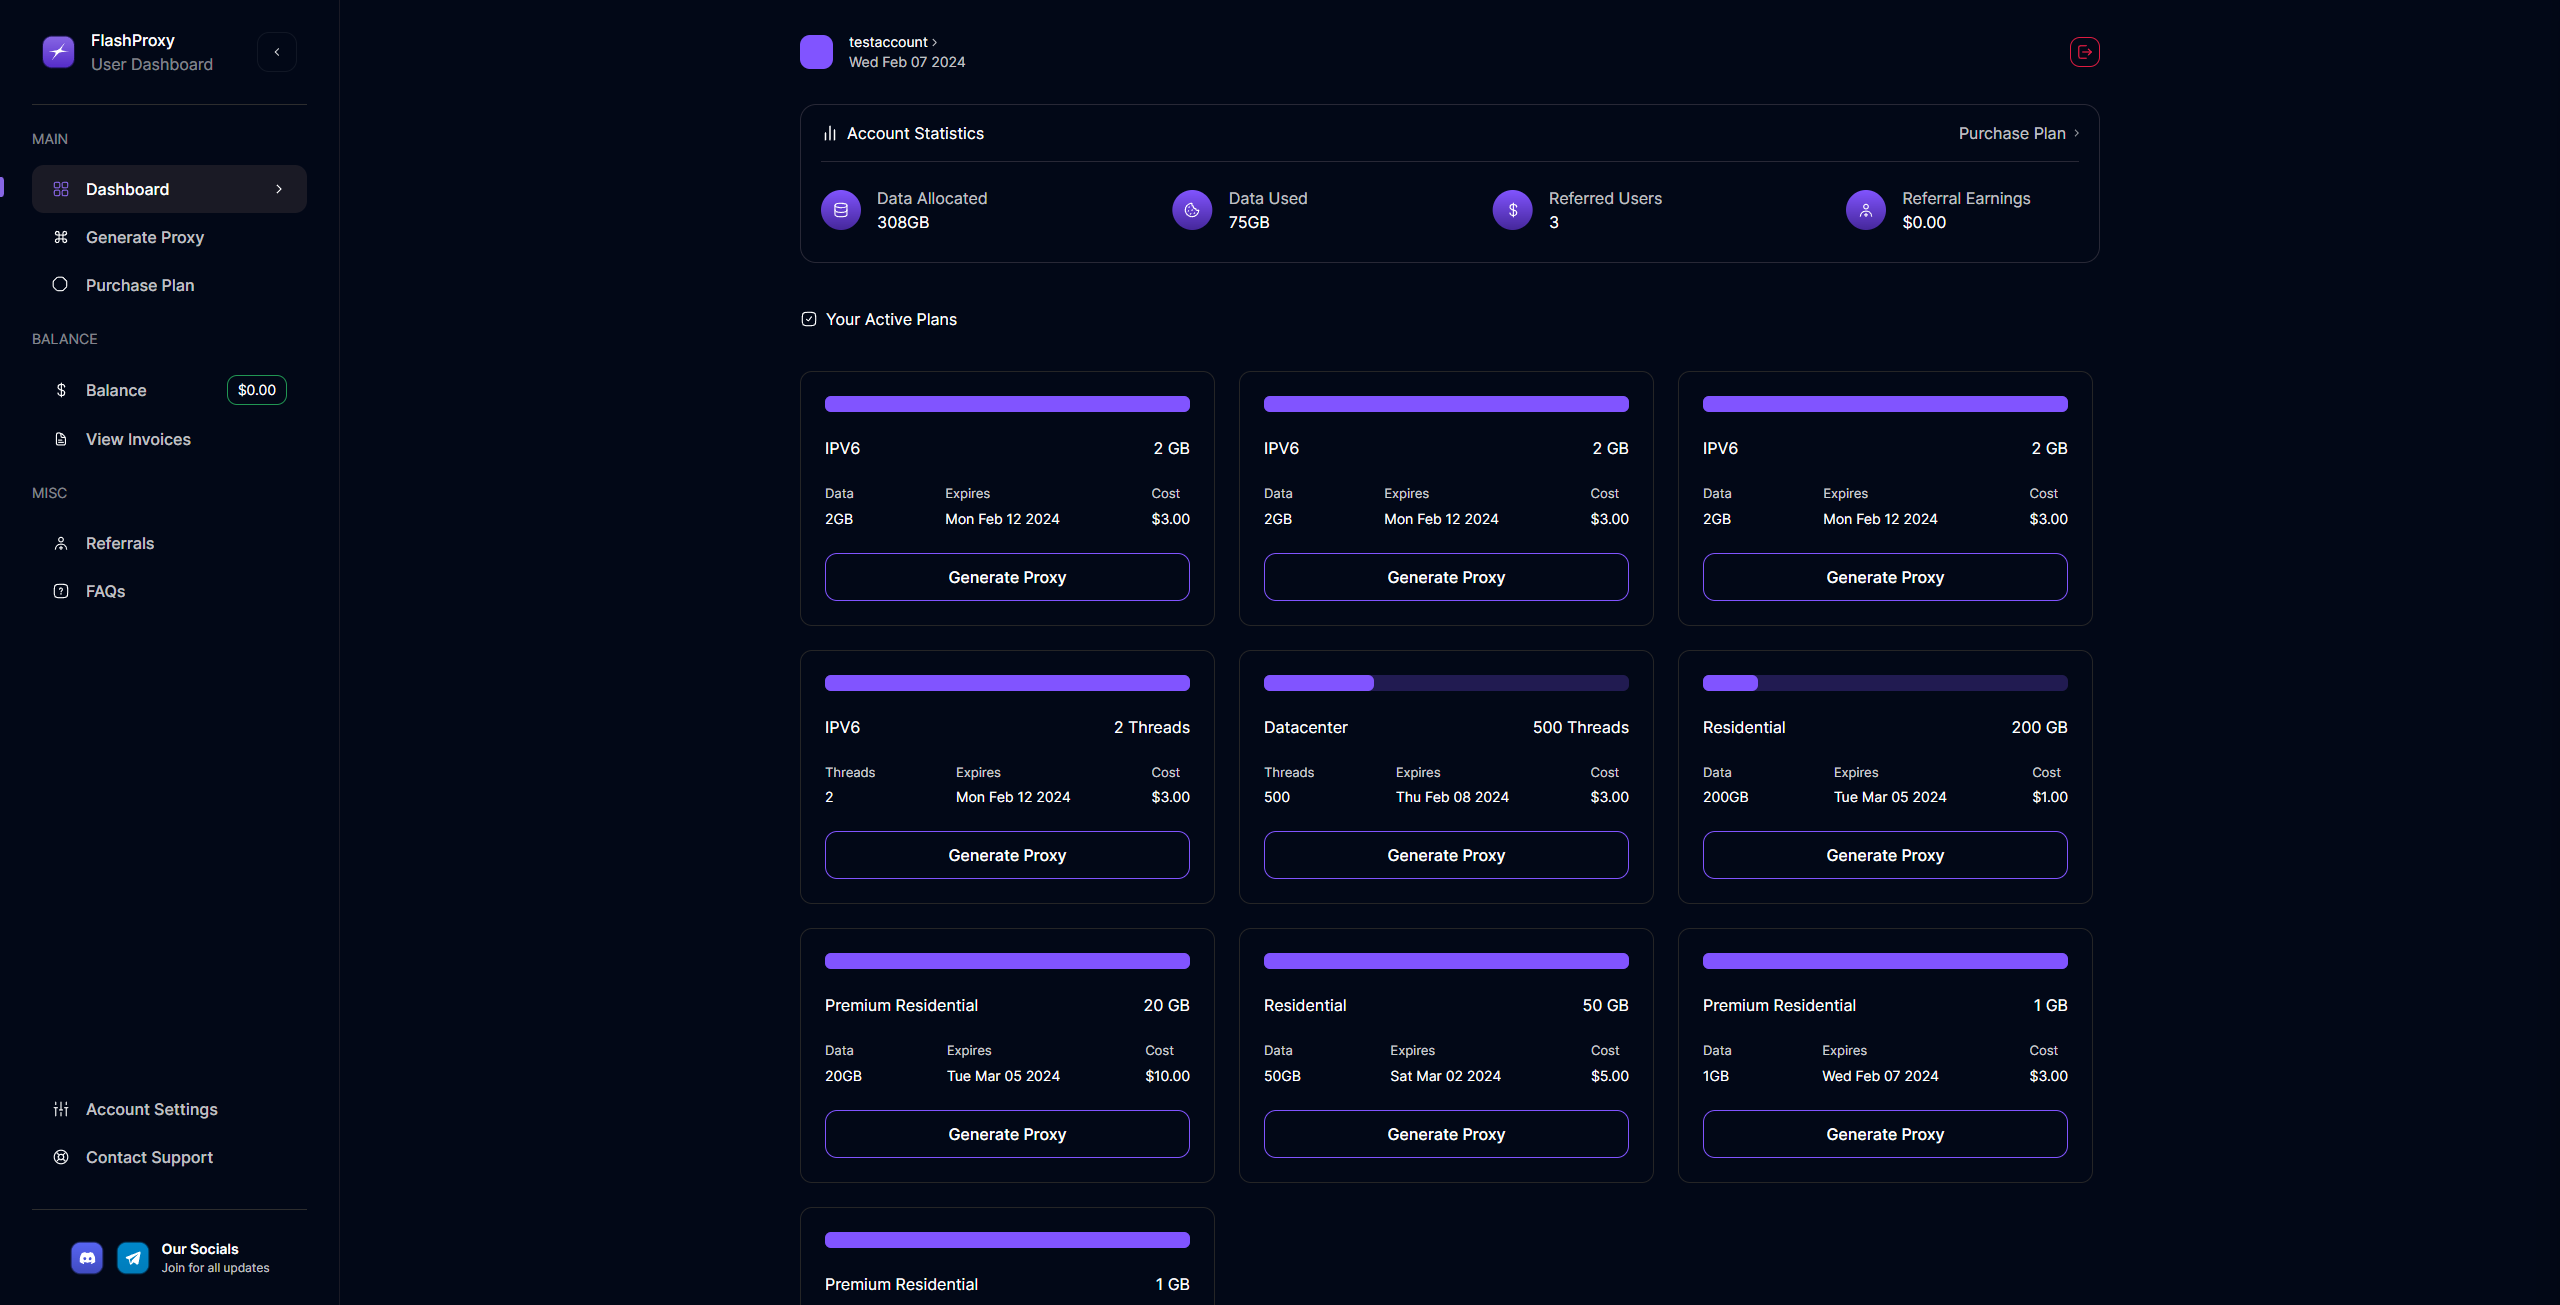Image resolution: width=2560 pixels, height=1305 pixels.
Task: Click the Your Active Plans checkbox icon
Action: pos(809,319)
